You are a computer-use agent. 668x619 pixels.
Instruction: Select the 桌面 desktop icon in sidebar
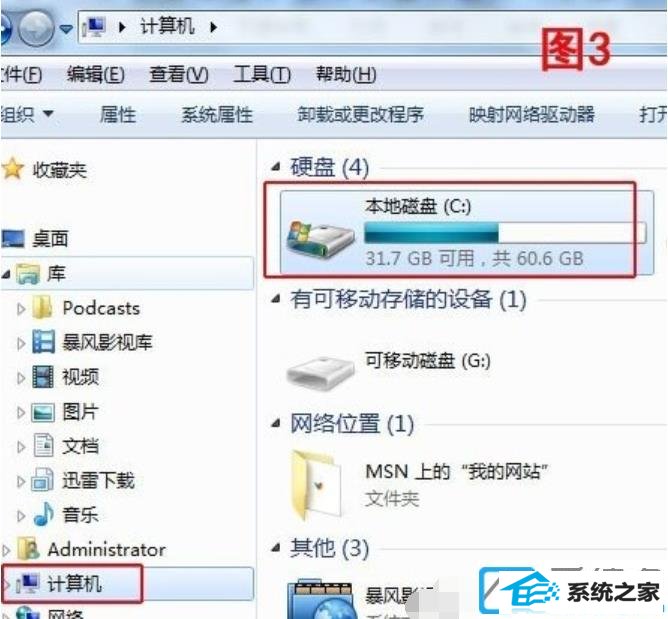point(13,239)
